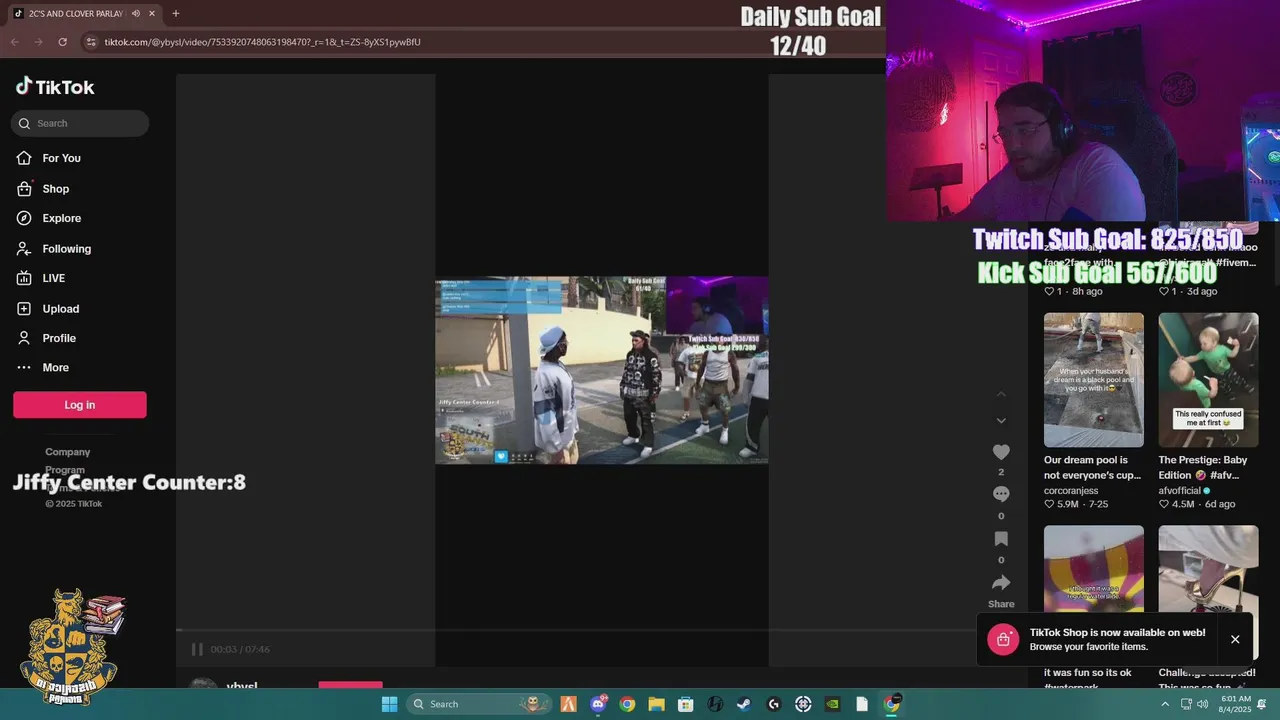The image size is (1280, 720).
Task: Click the TikTok logo
Action: pyautogui.click(x=55, y=87)
